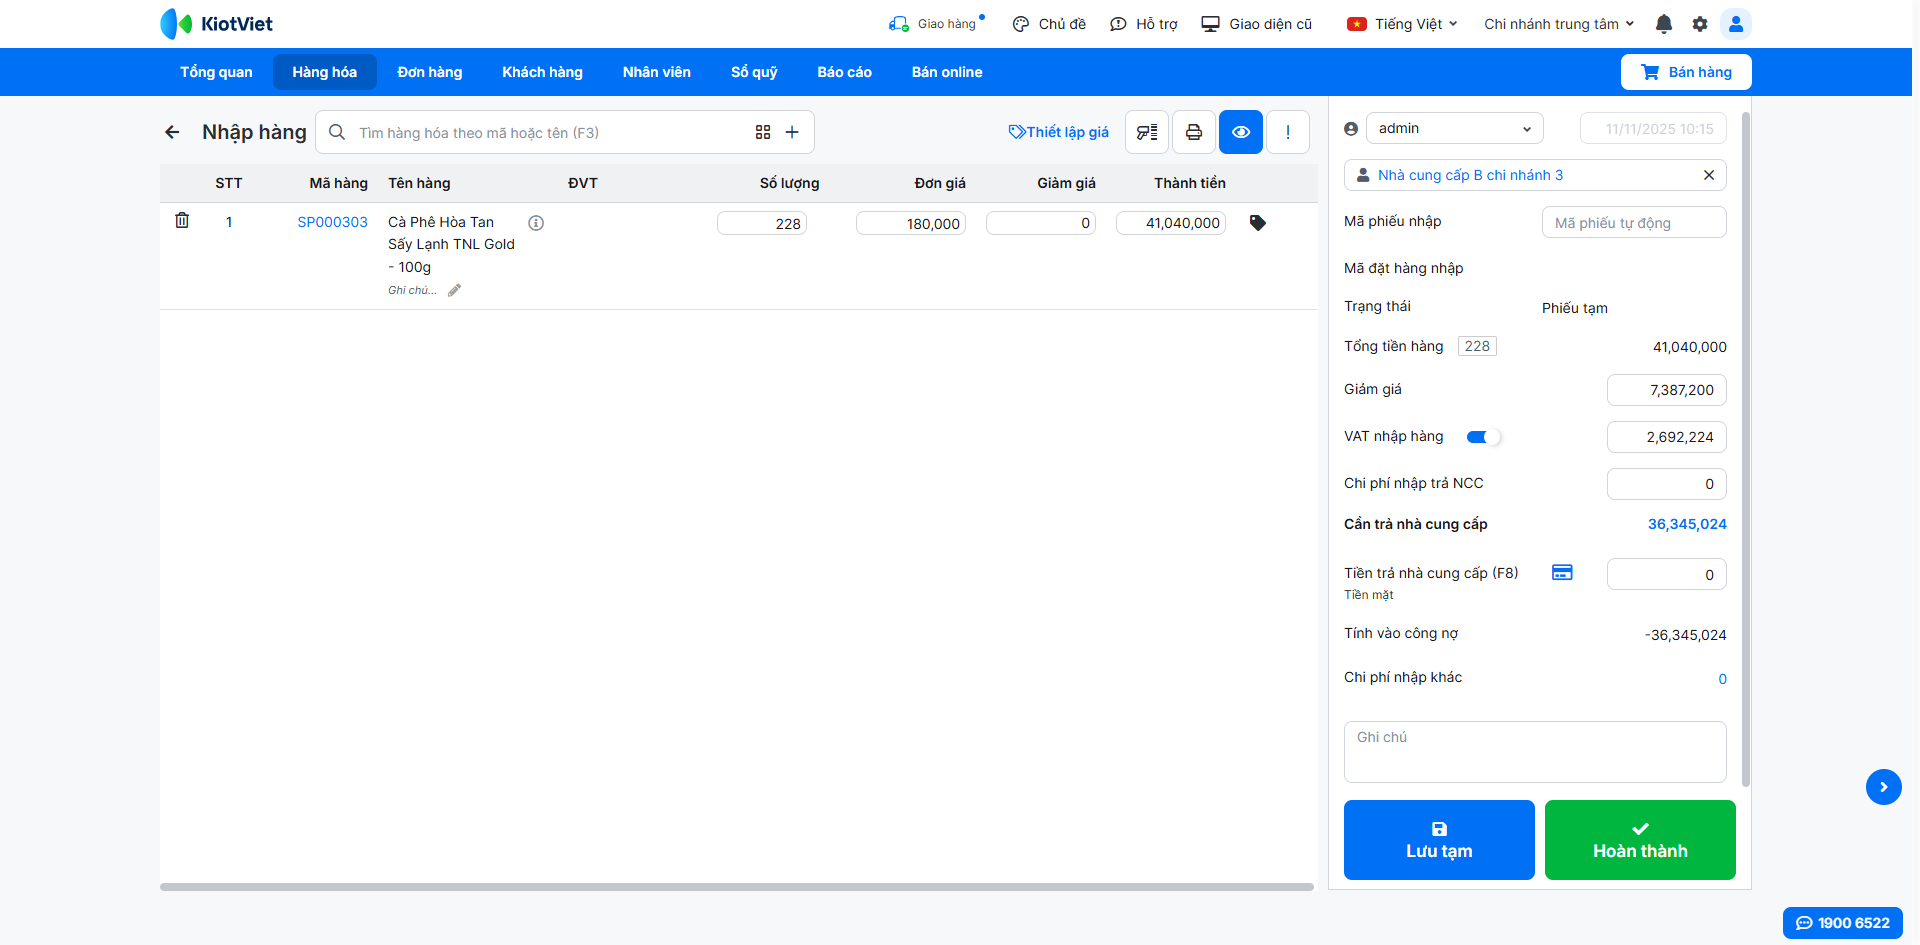1920x945 pixels.
Task: Expand the side panel round arrow button
Action: [1884, 787]
